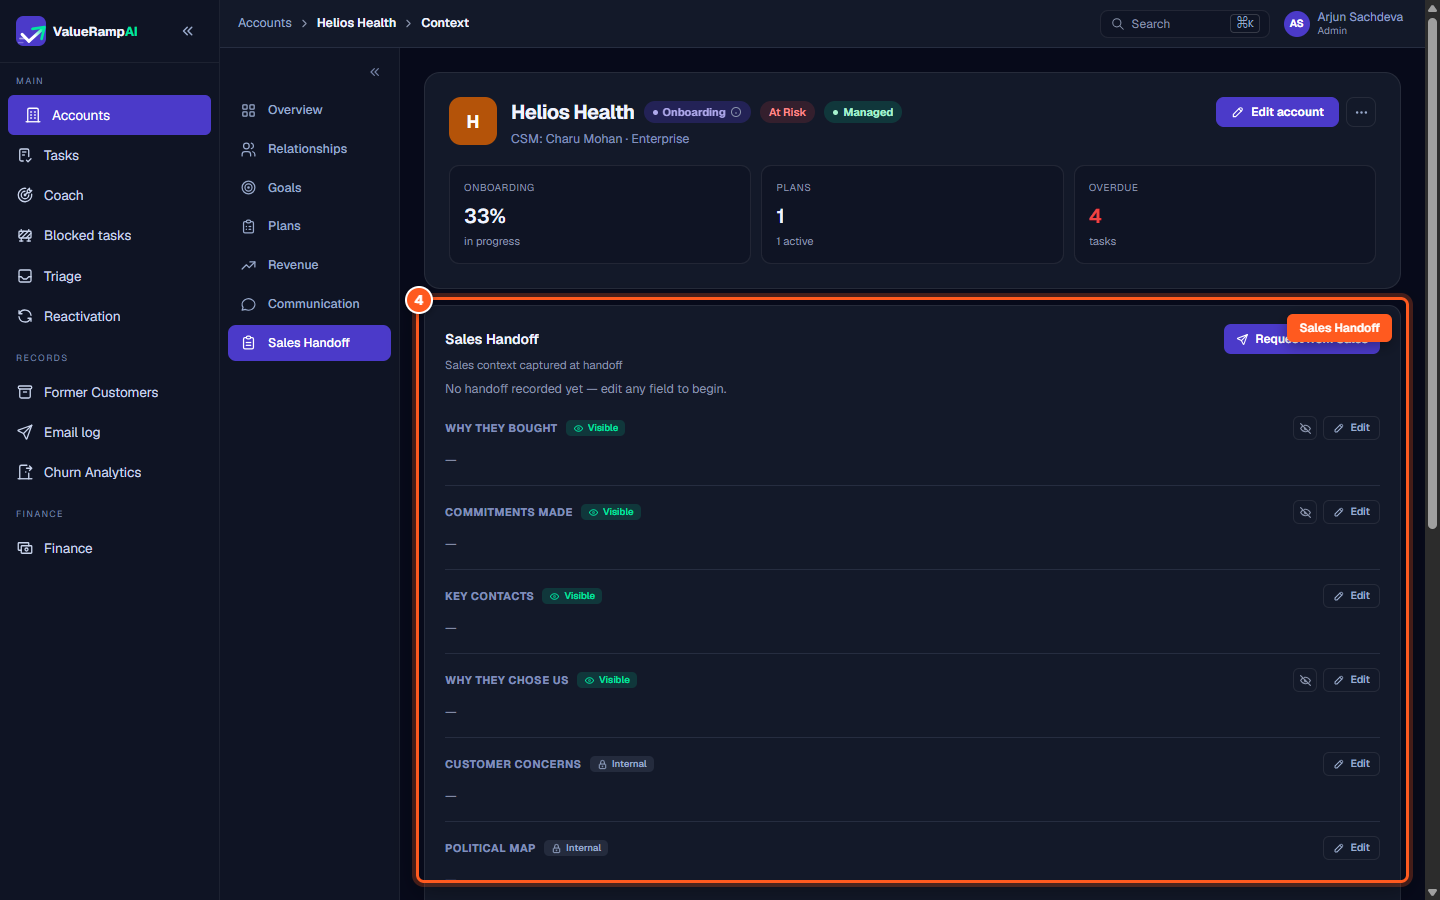
Task: Click the Visible badge for Commitments Made
Action: coord(611,512)
